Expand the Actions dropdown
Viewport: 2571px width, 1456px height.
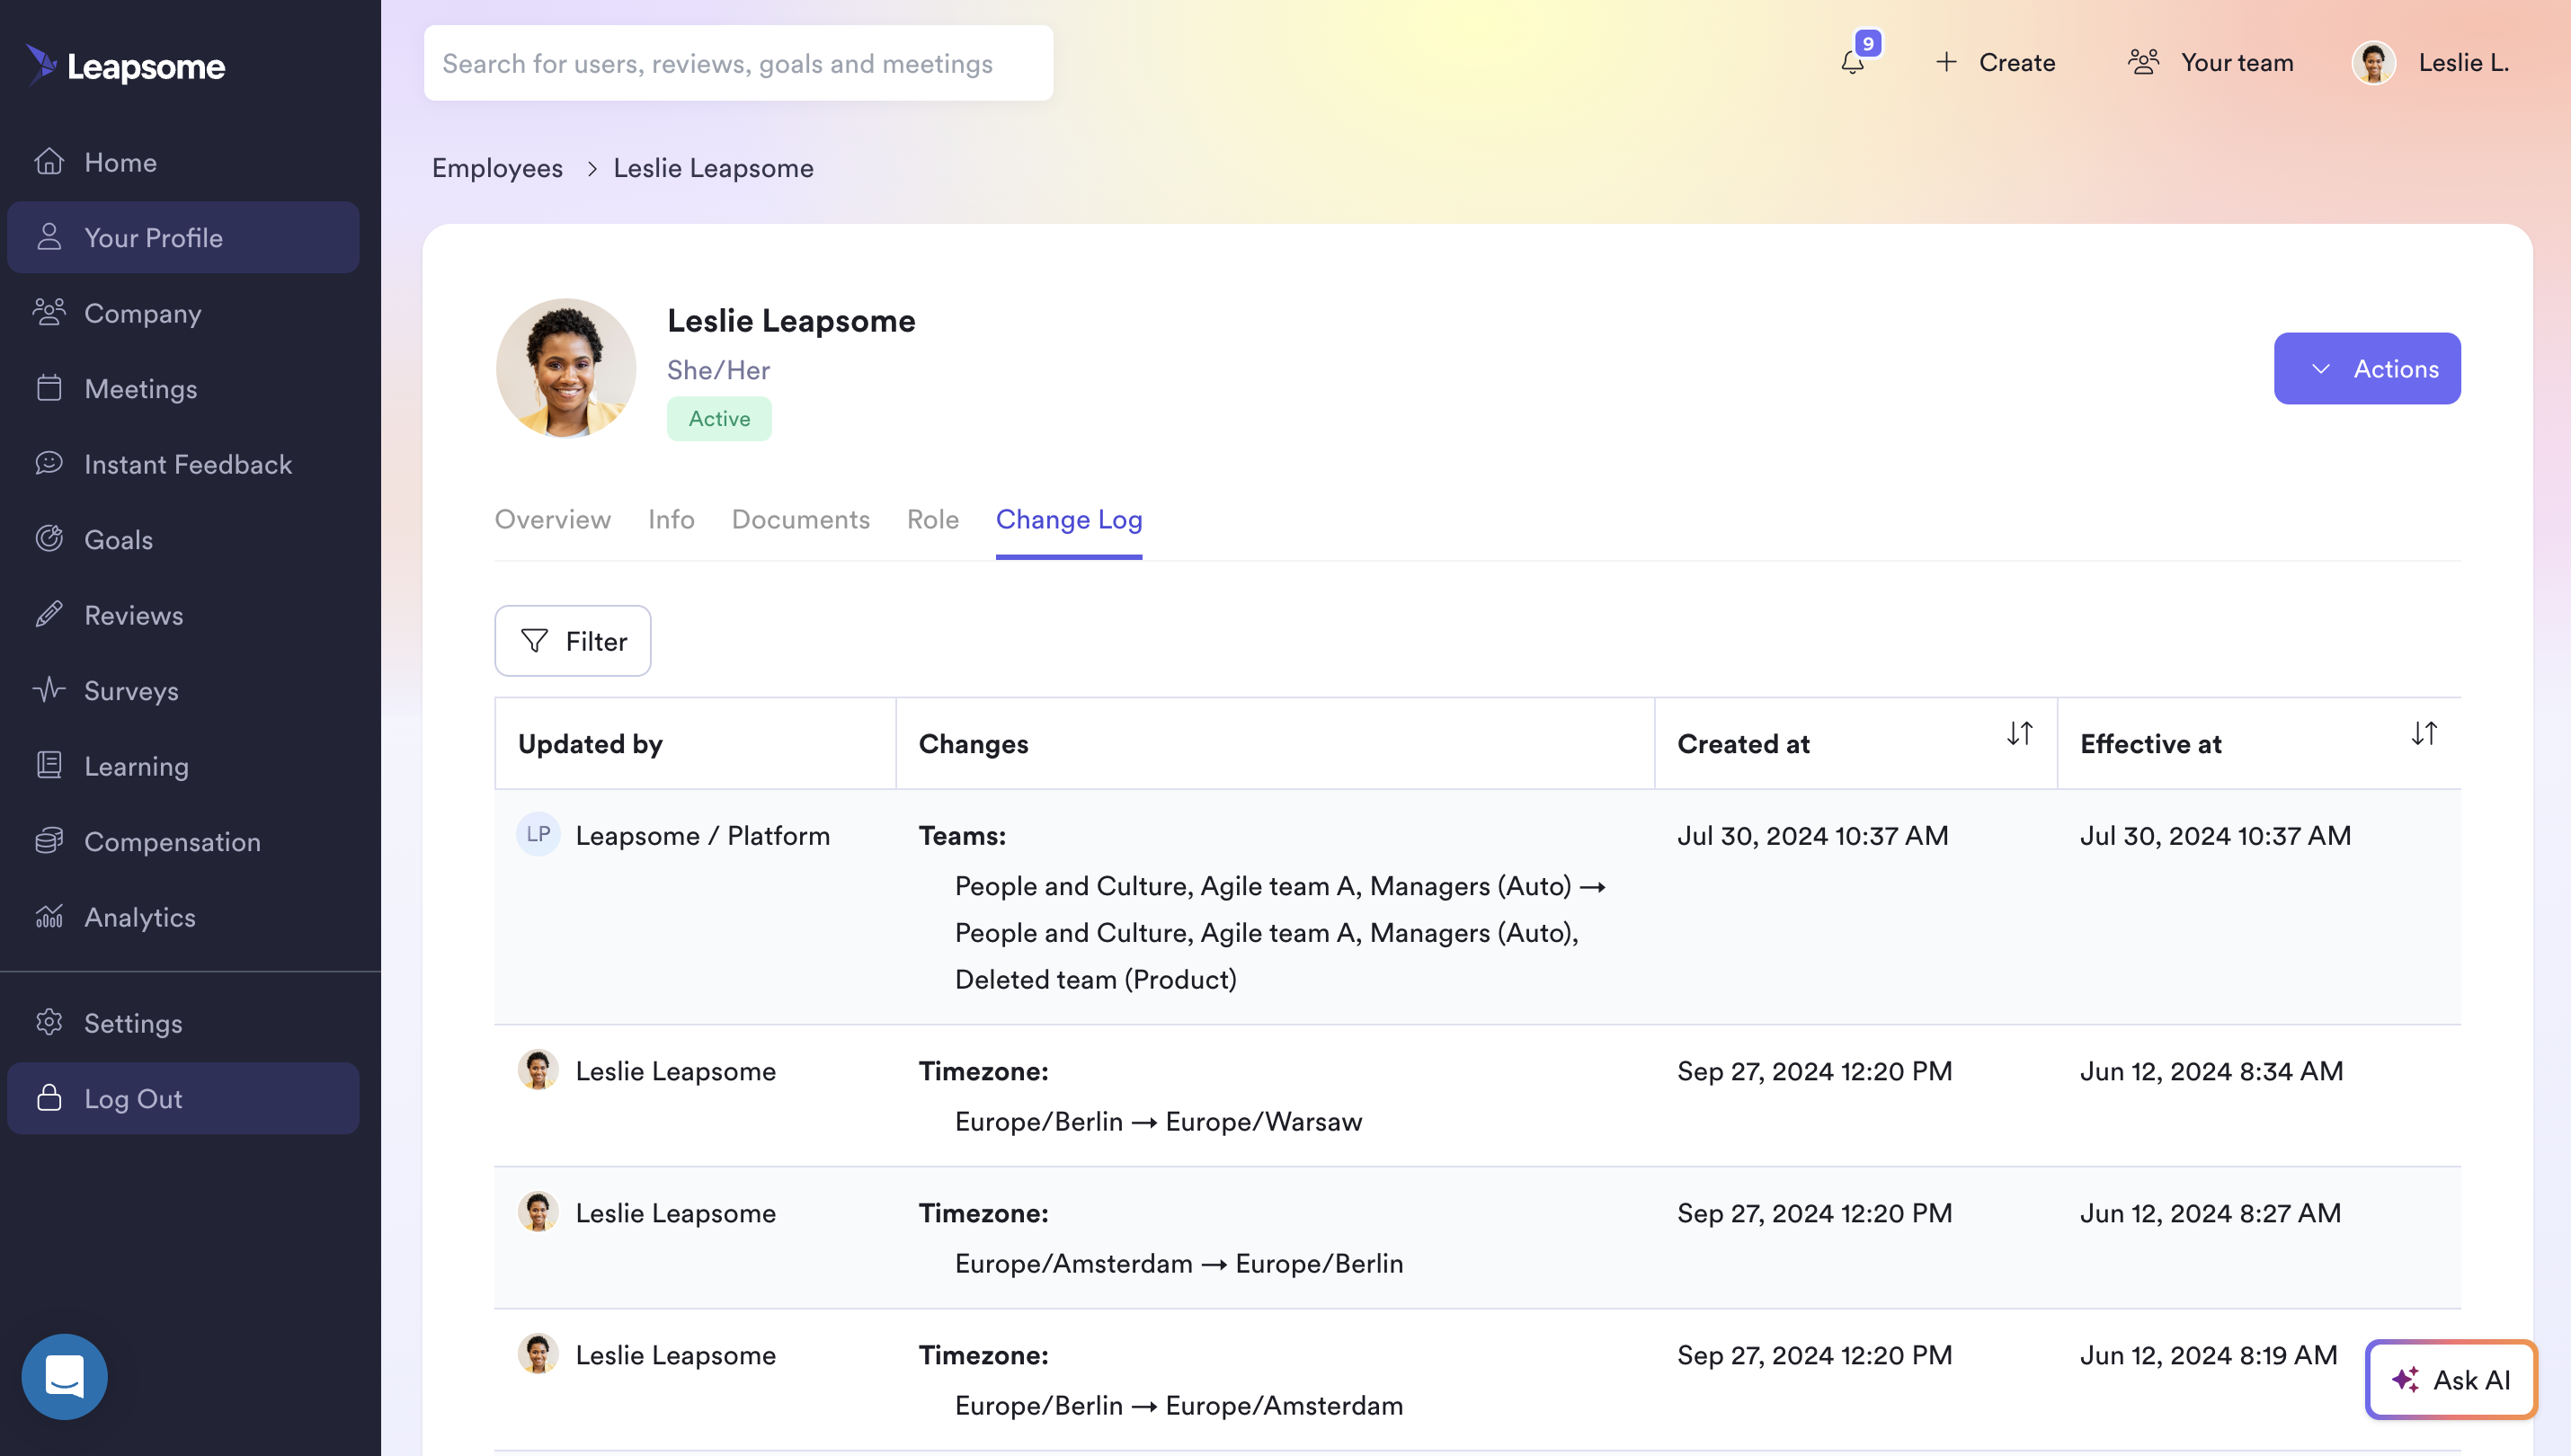coord(2367,368)
